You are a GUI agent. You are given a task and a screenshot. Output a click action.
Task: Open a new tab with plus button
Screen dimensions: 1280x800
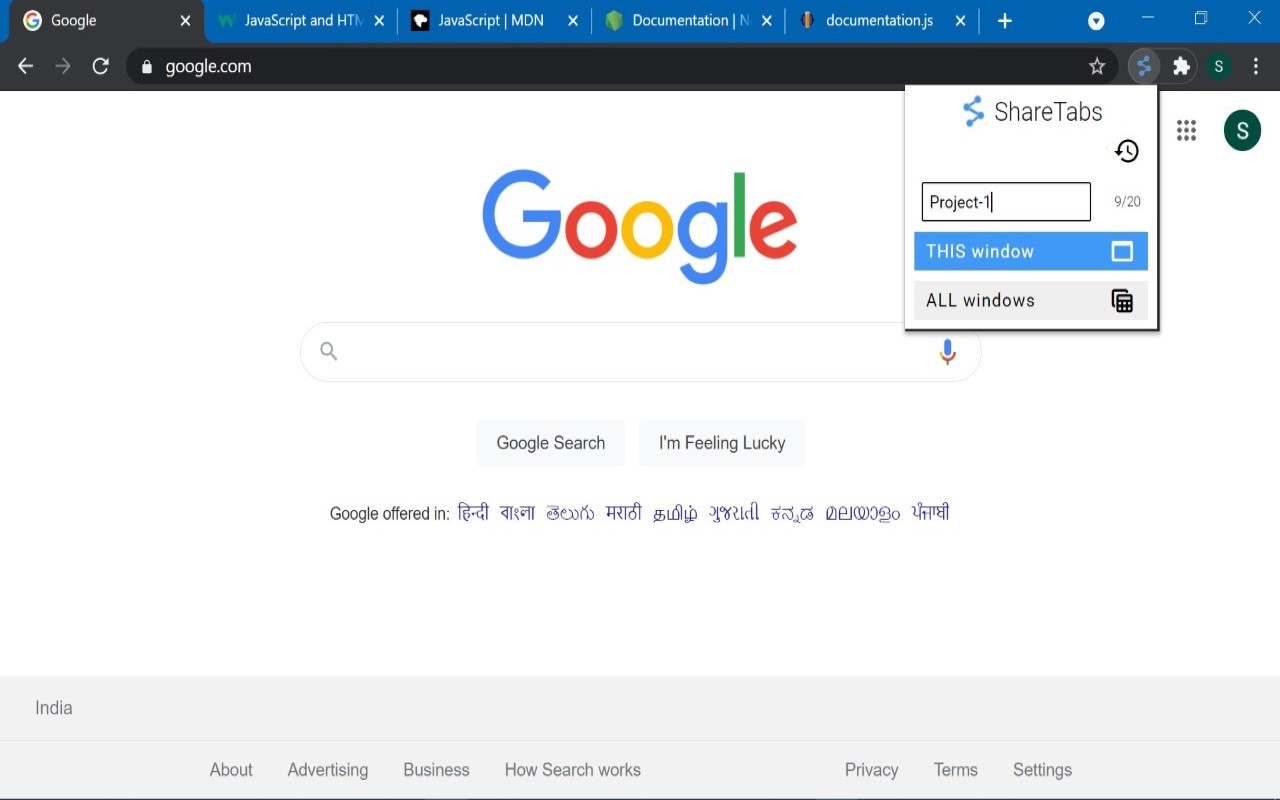click(1005, 20)
